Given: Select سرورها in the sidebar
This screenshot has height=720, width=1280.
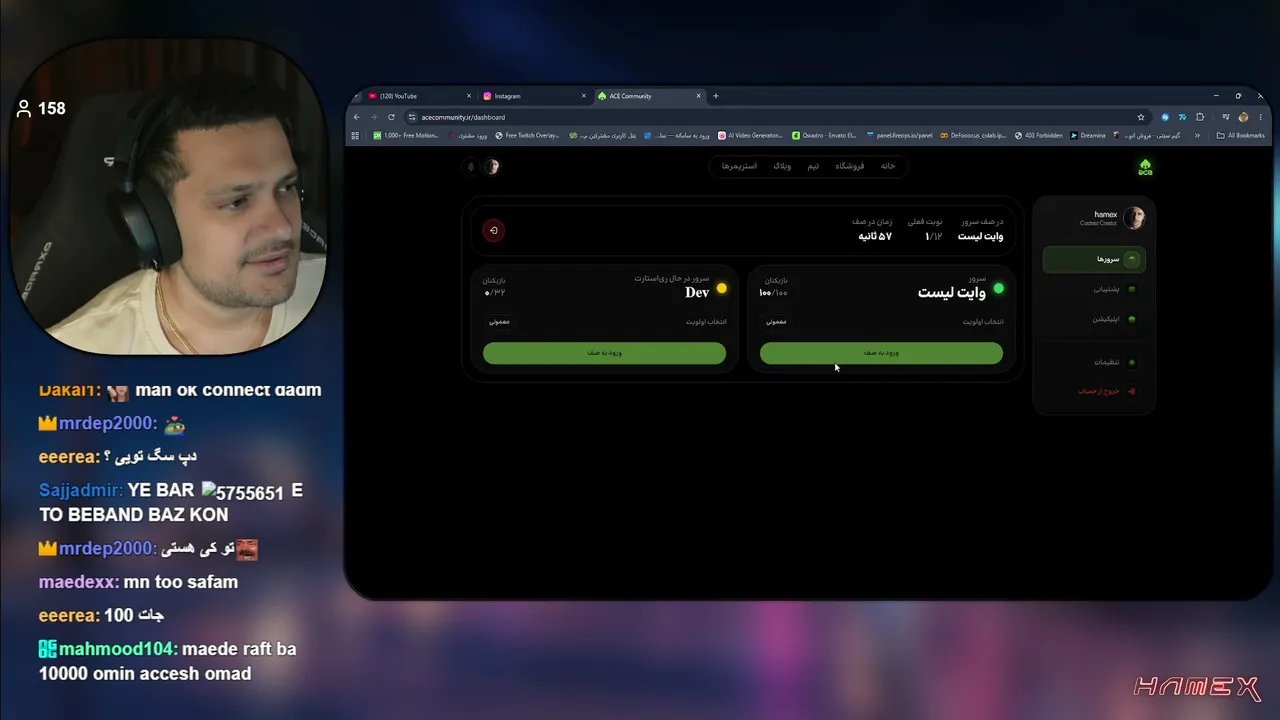Looking at the screenshot, I should (1094, 260).
